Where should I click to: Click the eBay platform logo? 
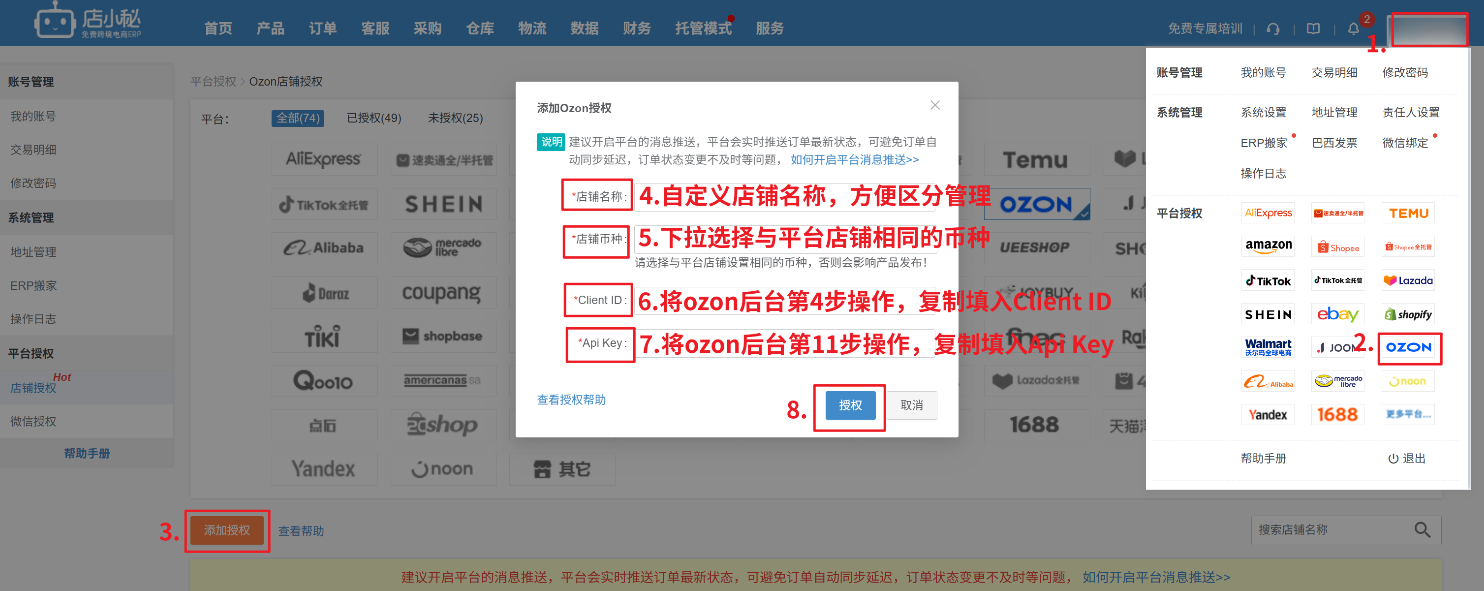point(1337,314)
